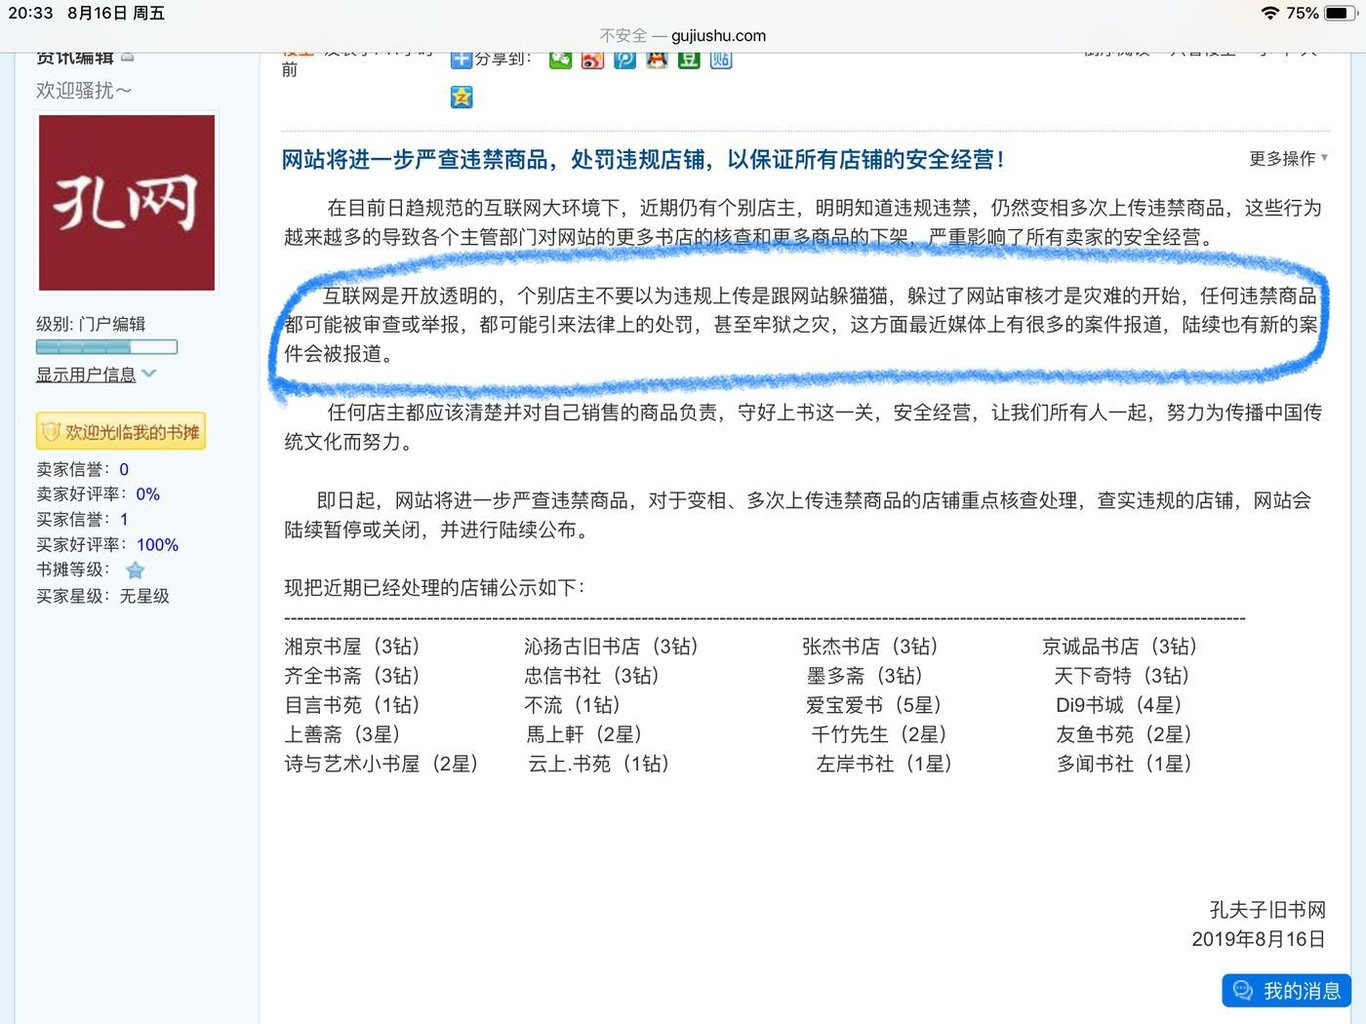Viewport: 1366px width, 1024px height.
Task: Expand 显示用户信息 details
Action: [x=96, y=374]
